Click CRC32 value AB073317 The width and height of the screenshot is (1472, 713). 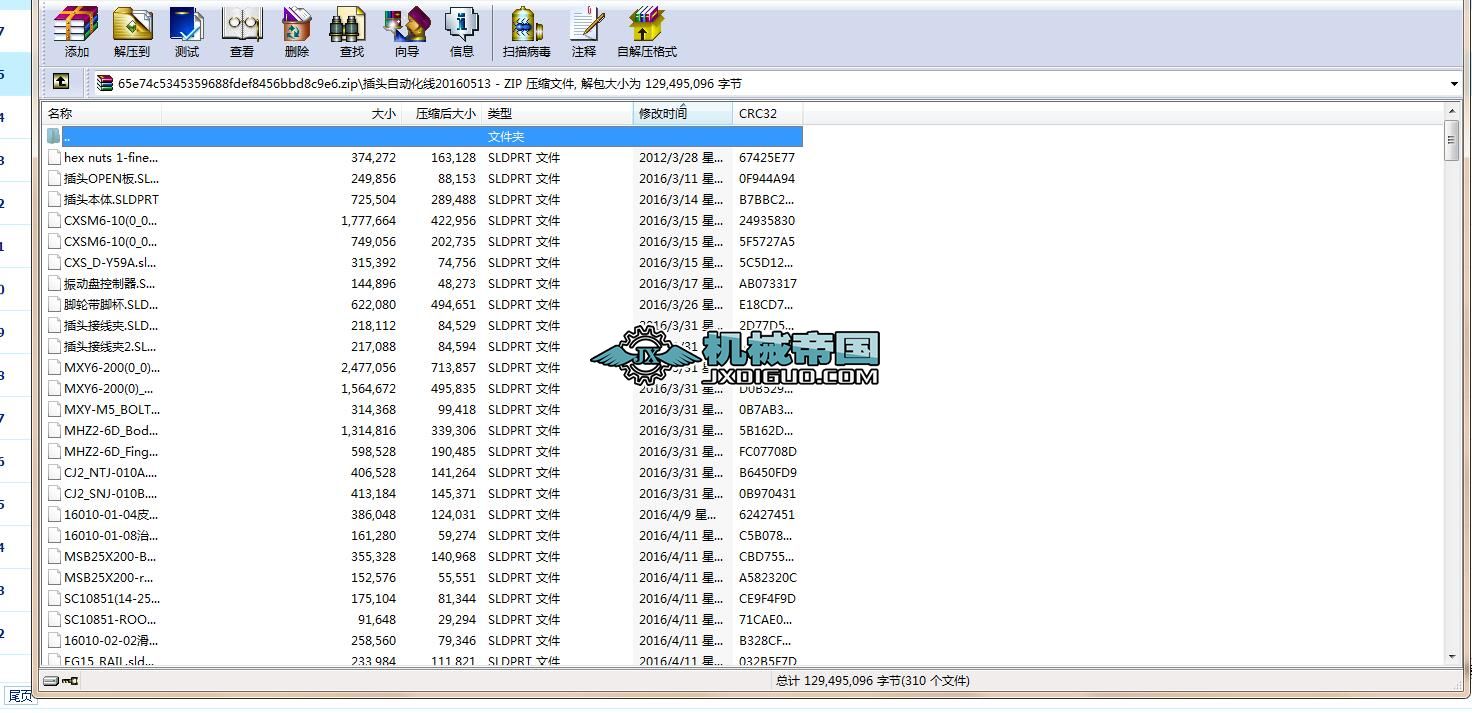[x=768, y=283]
